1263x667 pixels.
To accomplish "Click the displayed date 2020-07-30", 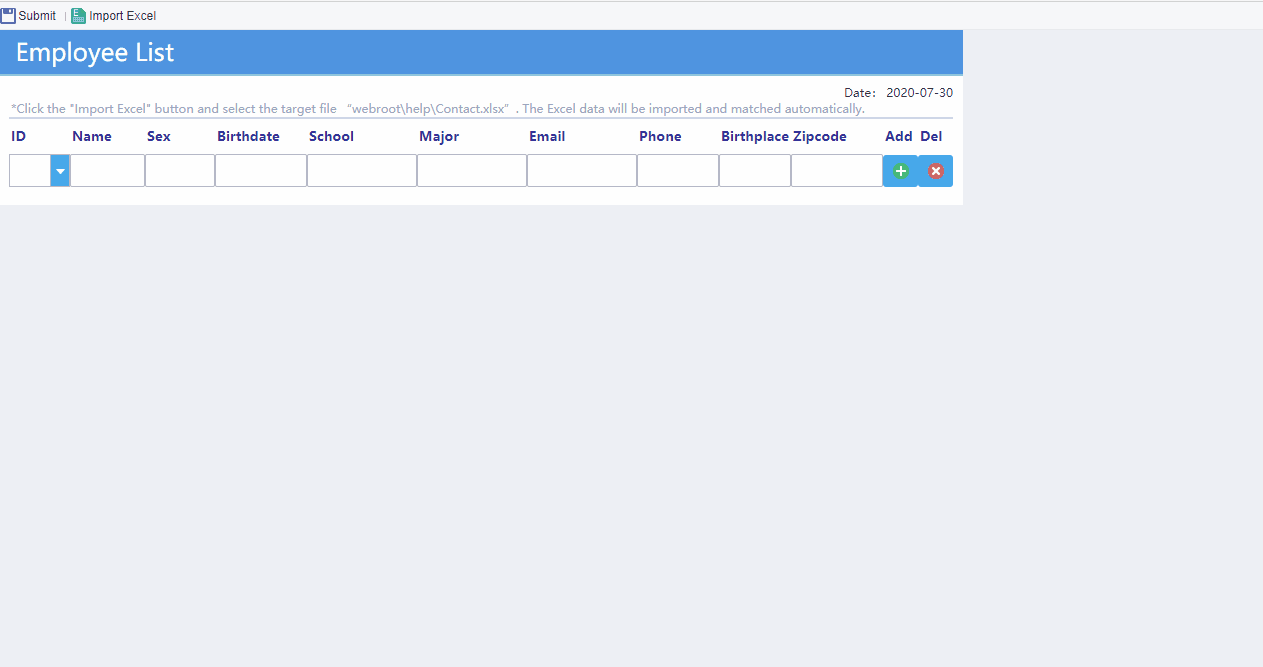I will coord(918,92).
